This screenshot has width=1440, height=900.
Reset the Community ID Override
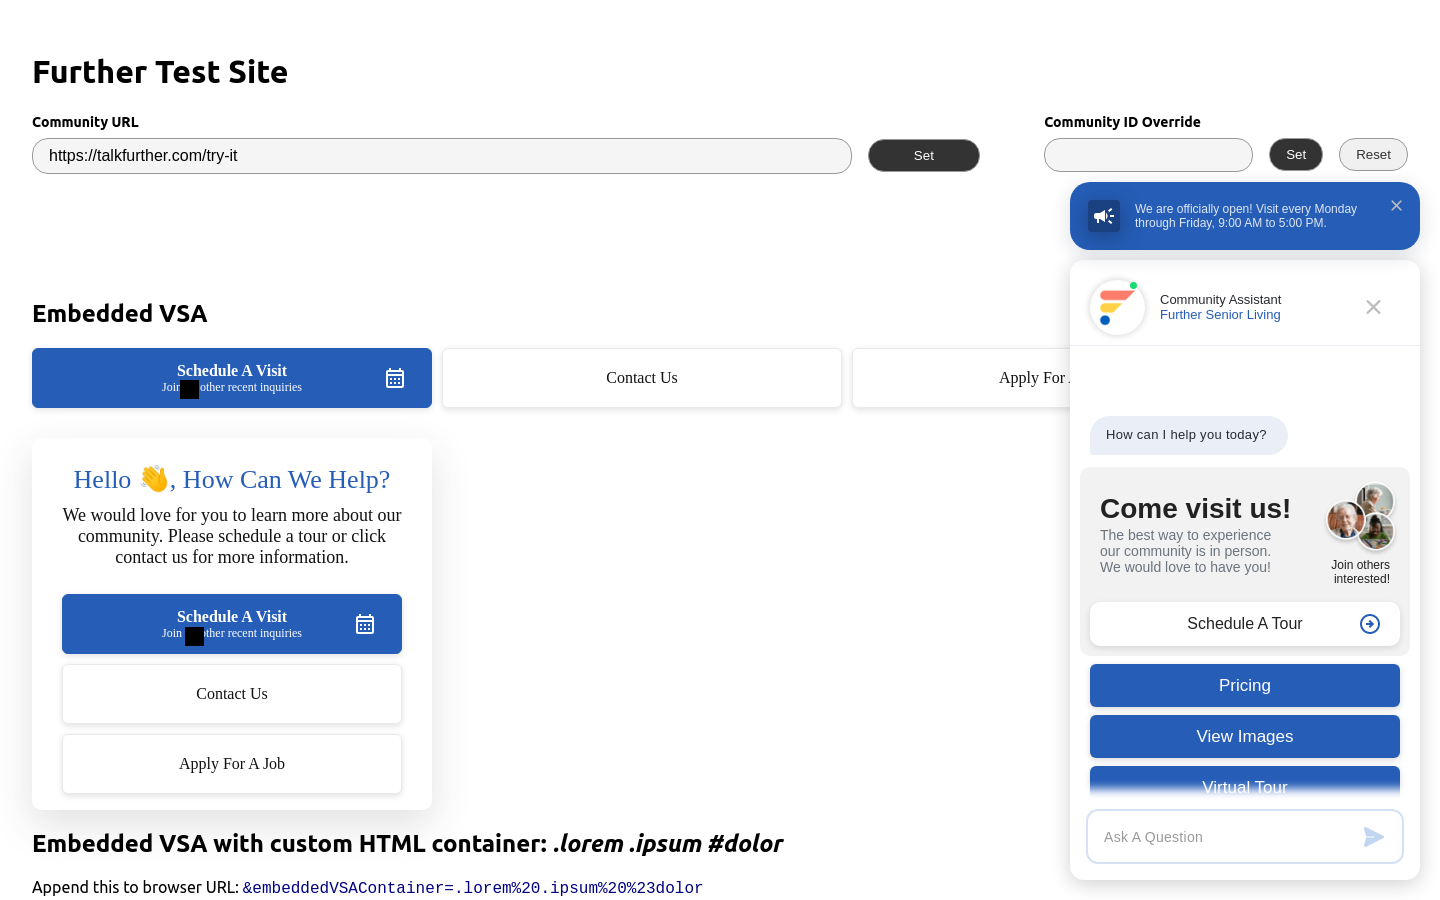click(1372, 155)
